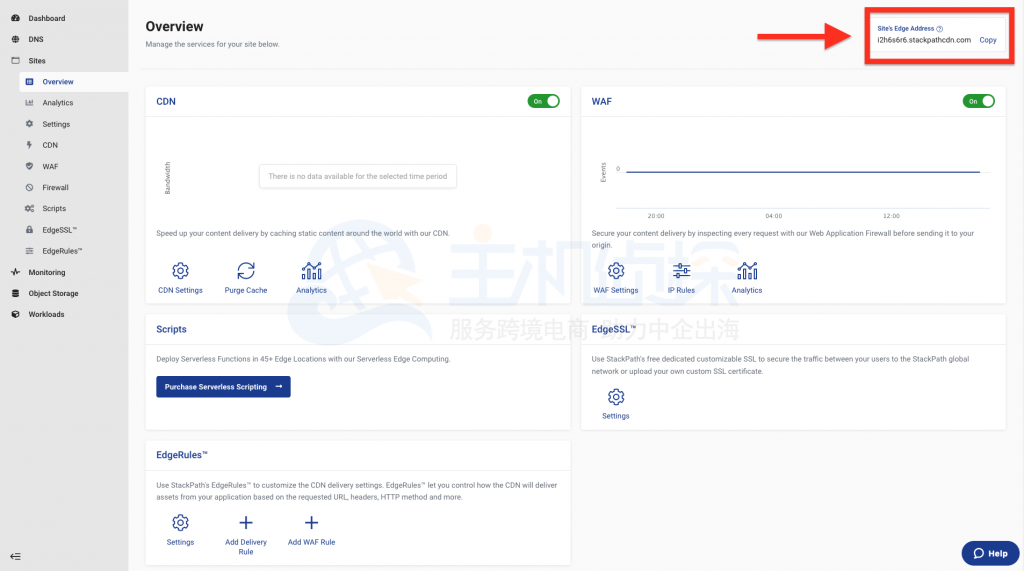
Task: Click the WAF events line chart
Action: pyautogui.click(x=803, y=172)
